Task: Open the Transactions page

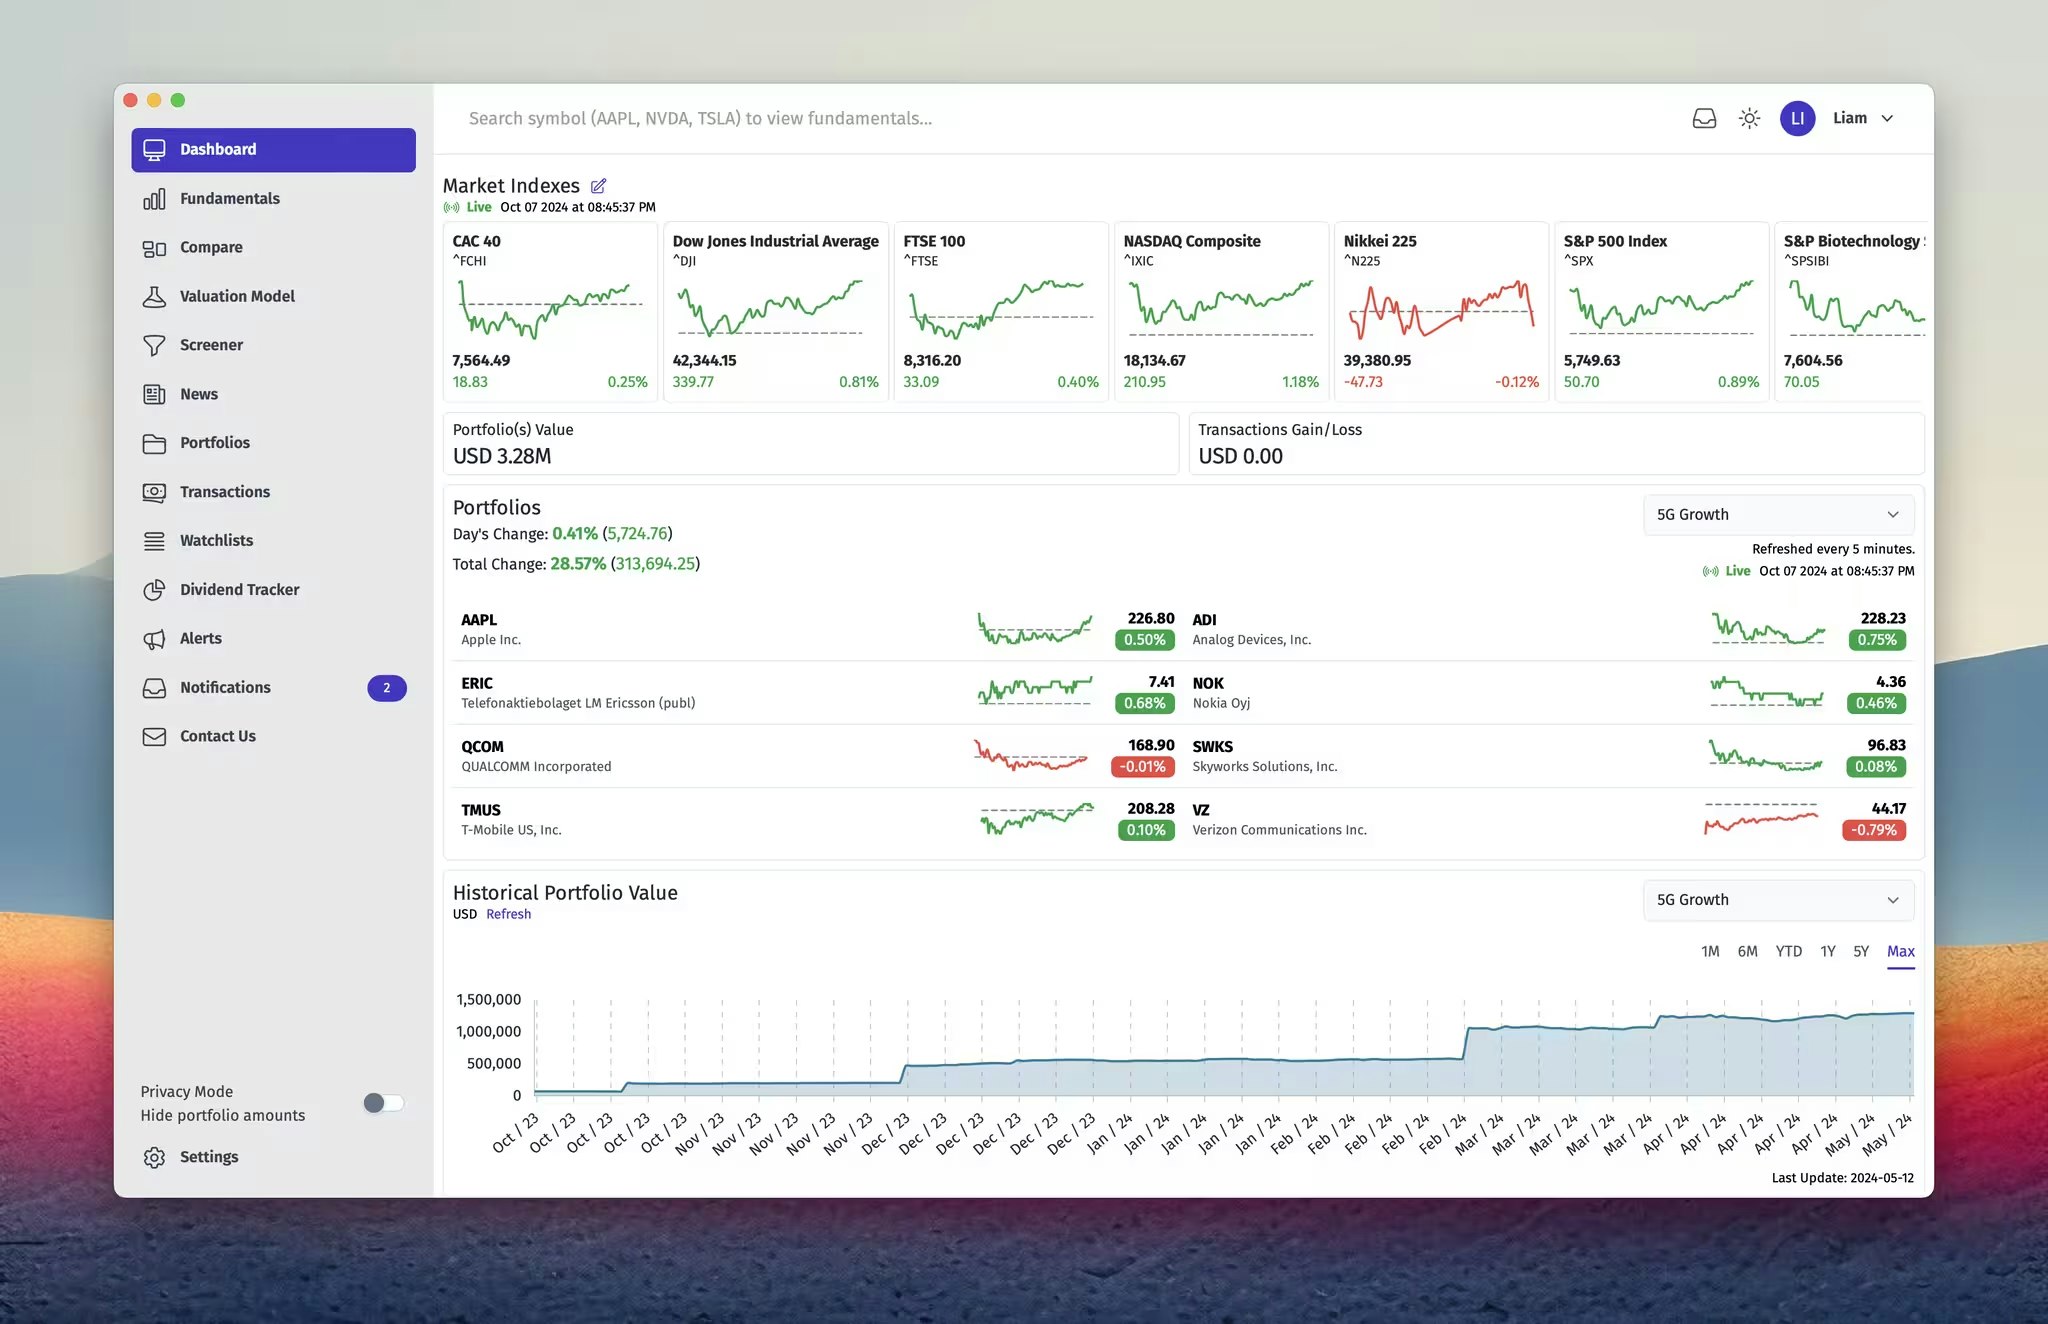Action: coord(273,492)
